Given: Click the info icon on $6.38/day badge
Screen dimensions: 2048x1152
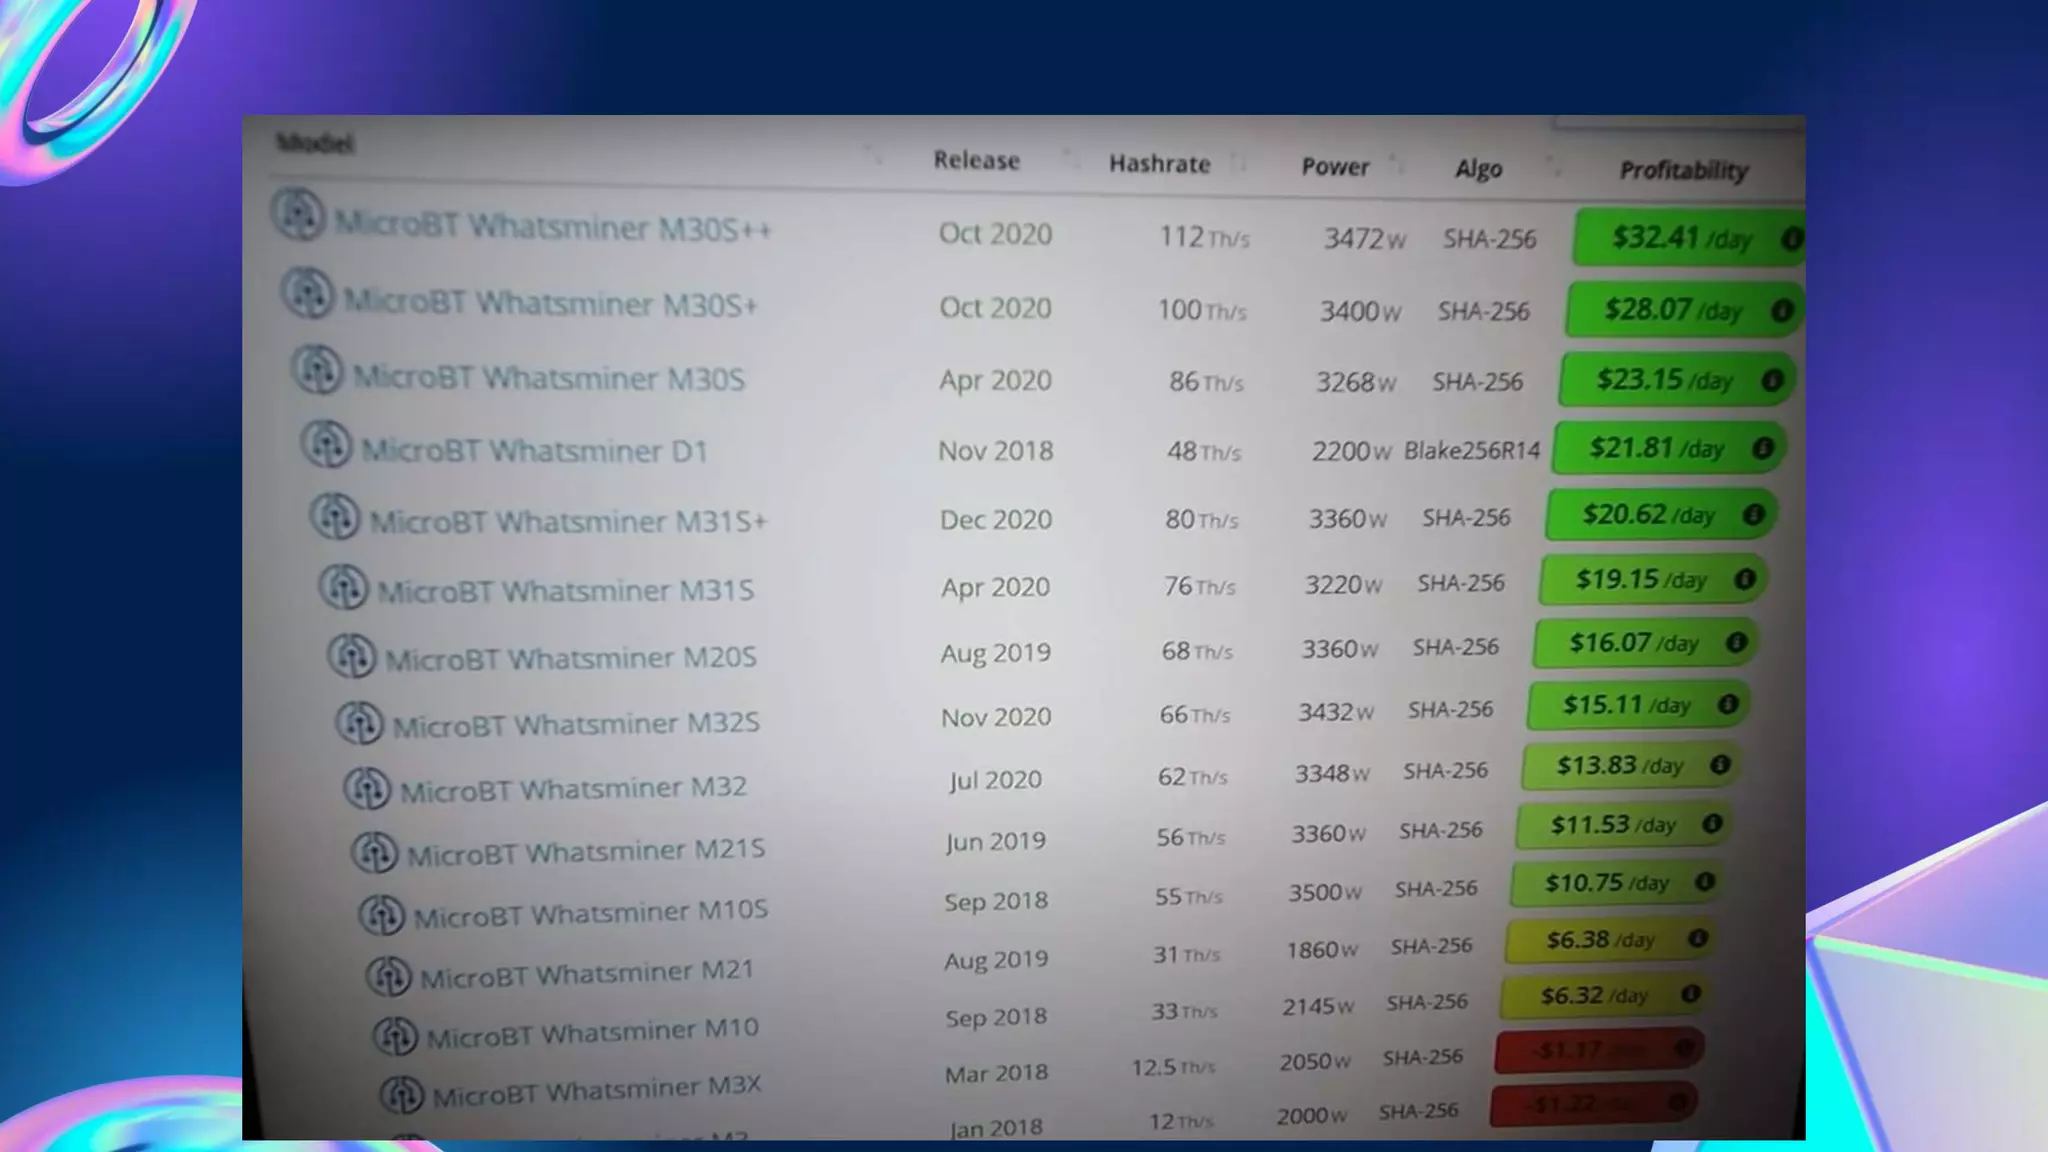Looking at the screenshot, I should coord(1697,938).
